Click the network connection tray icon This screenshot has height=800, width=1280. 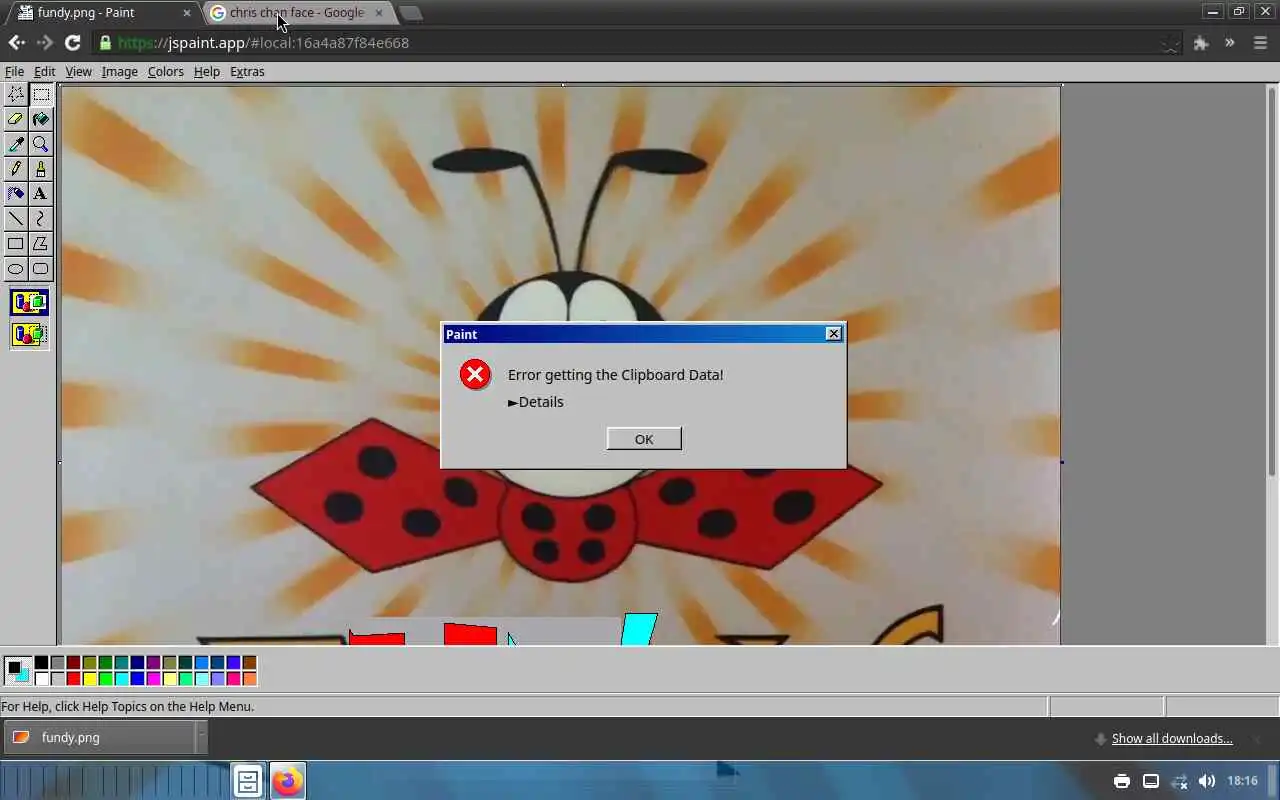coord(1179,781)
